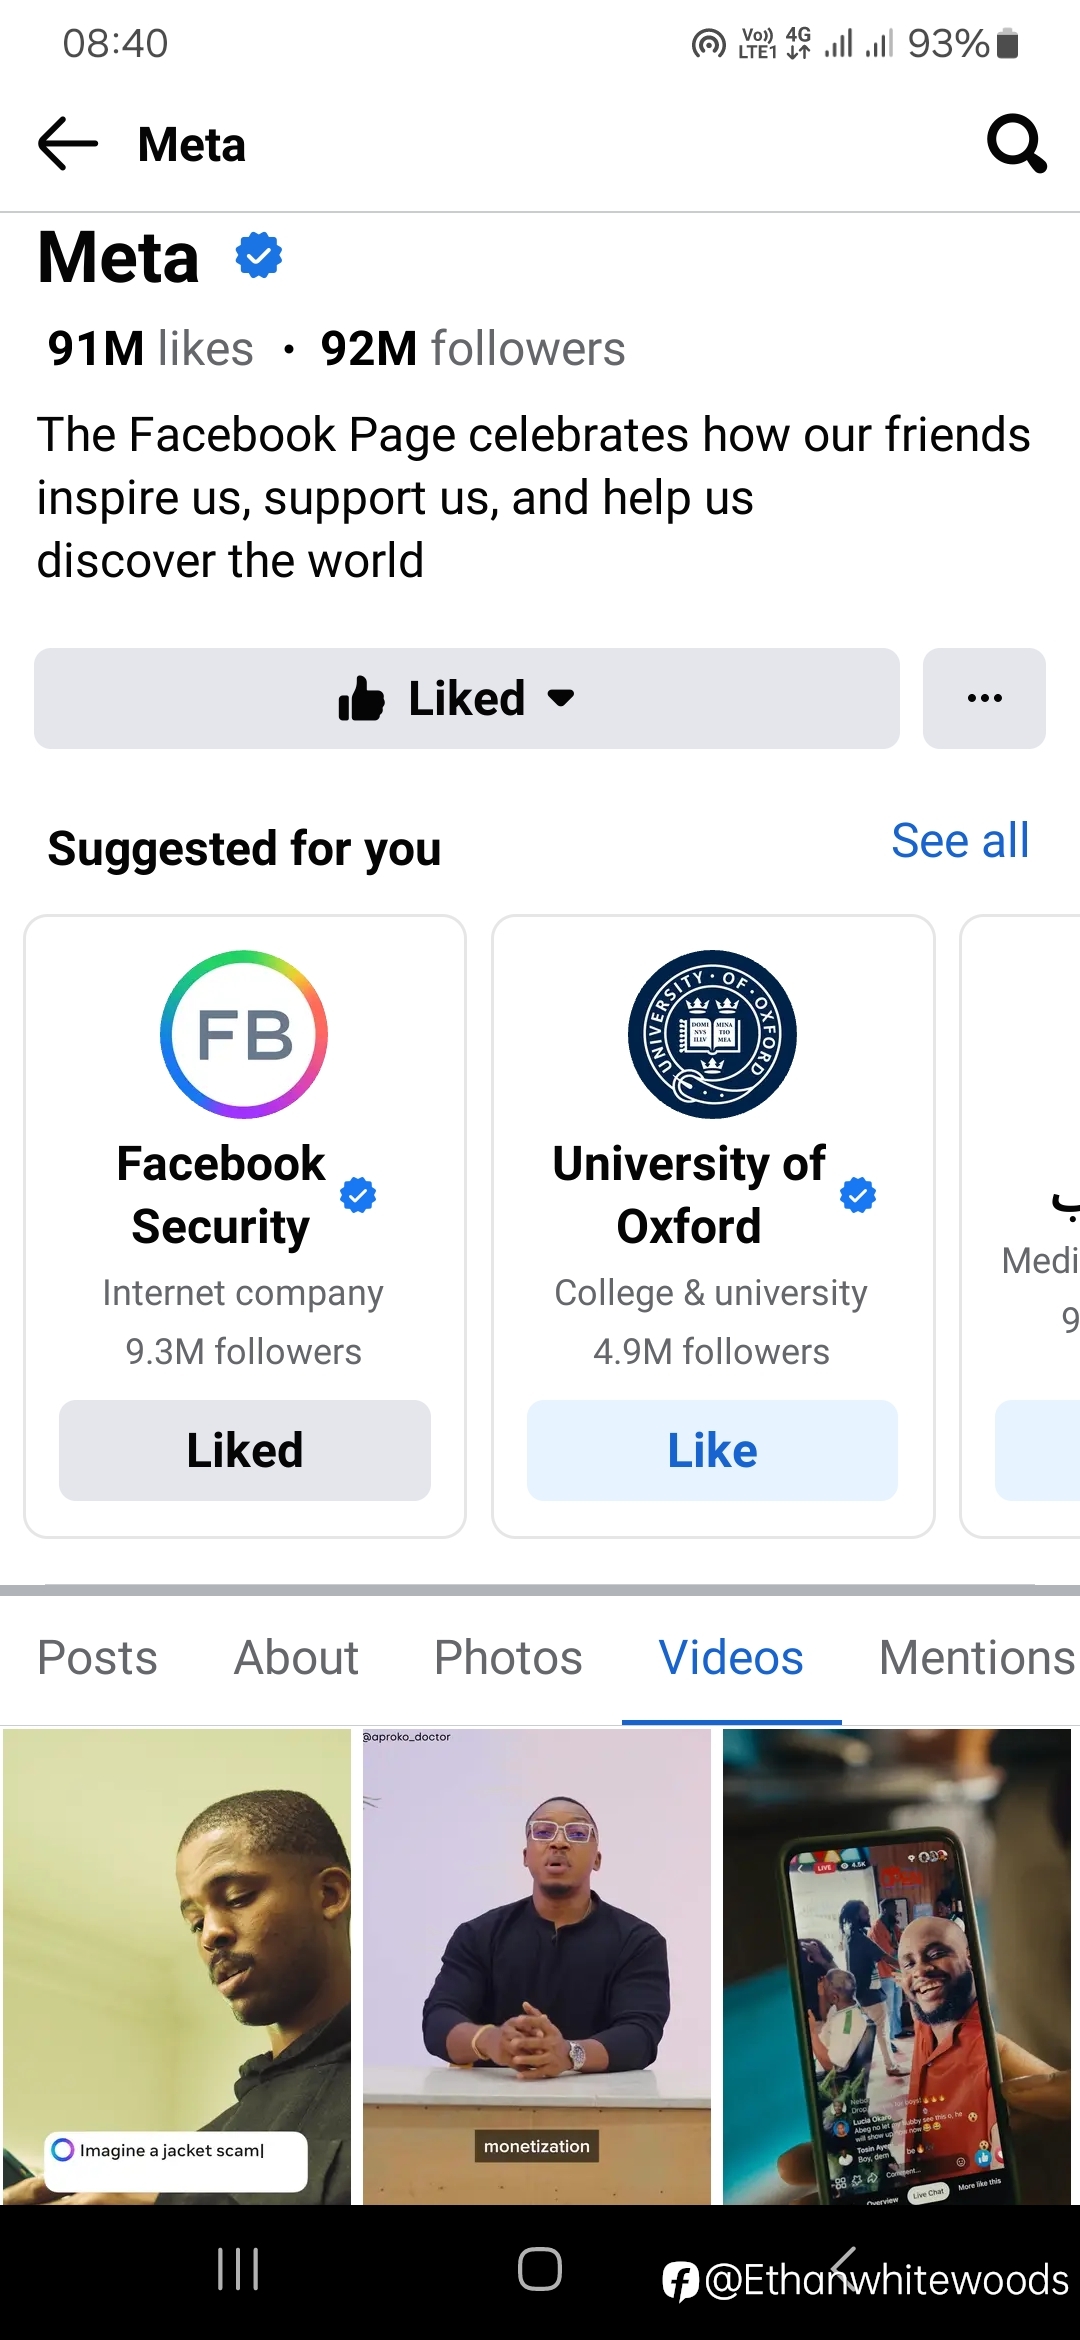Tap the back arrow icon

tap(68, 144)
